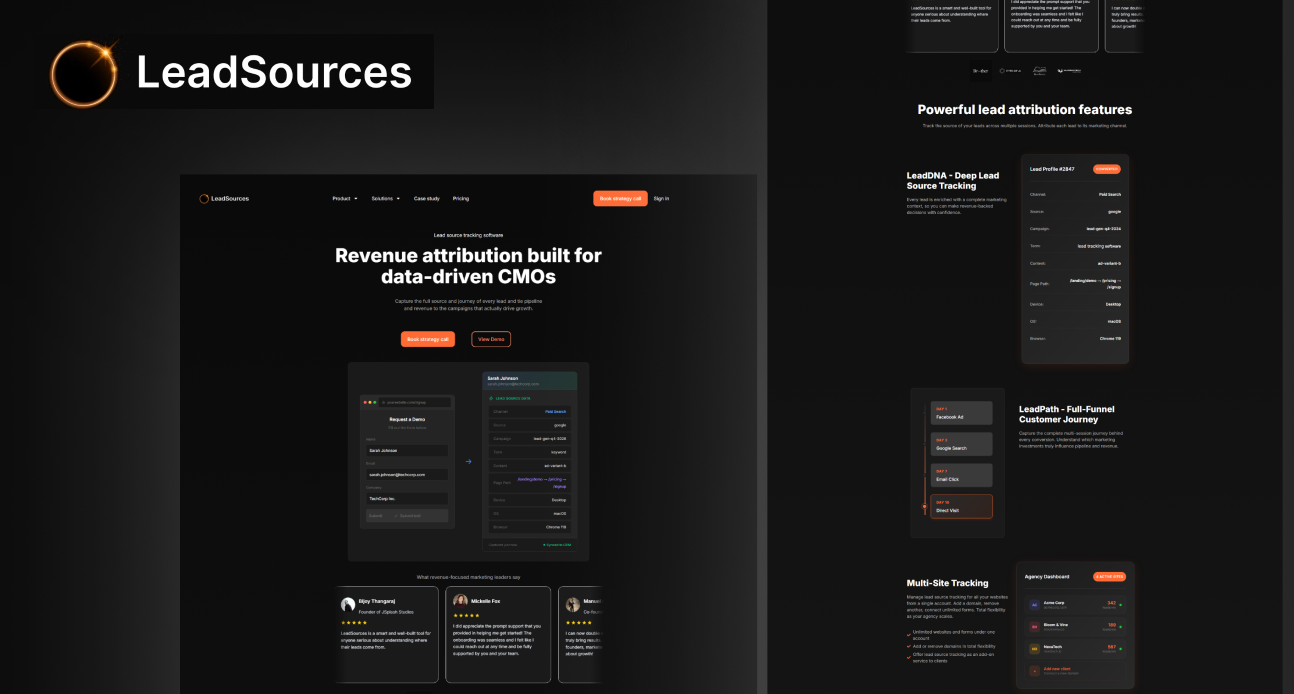Click the NovaTech site icon
The image size is (1294, 694).
click(1035, 648)
